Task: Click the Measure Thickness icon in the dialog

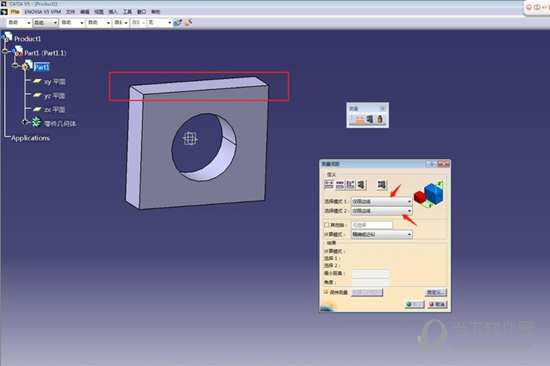Action: (x=382, y=185)
